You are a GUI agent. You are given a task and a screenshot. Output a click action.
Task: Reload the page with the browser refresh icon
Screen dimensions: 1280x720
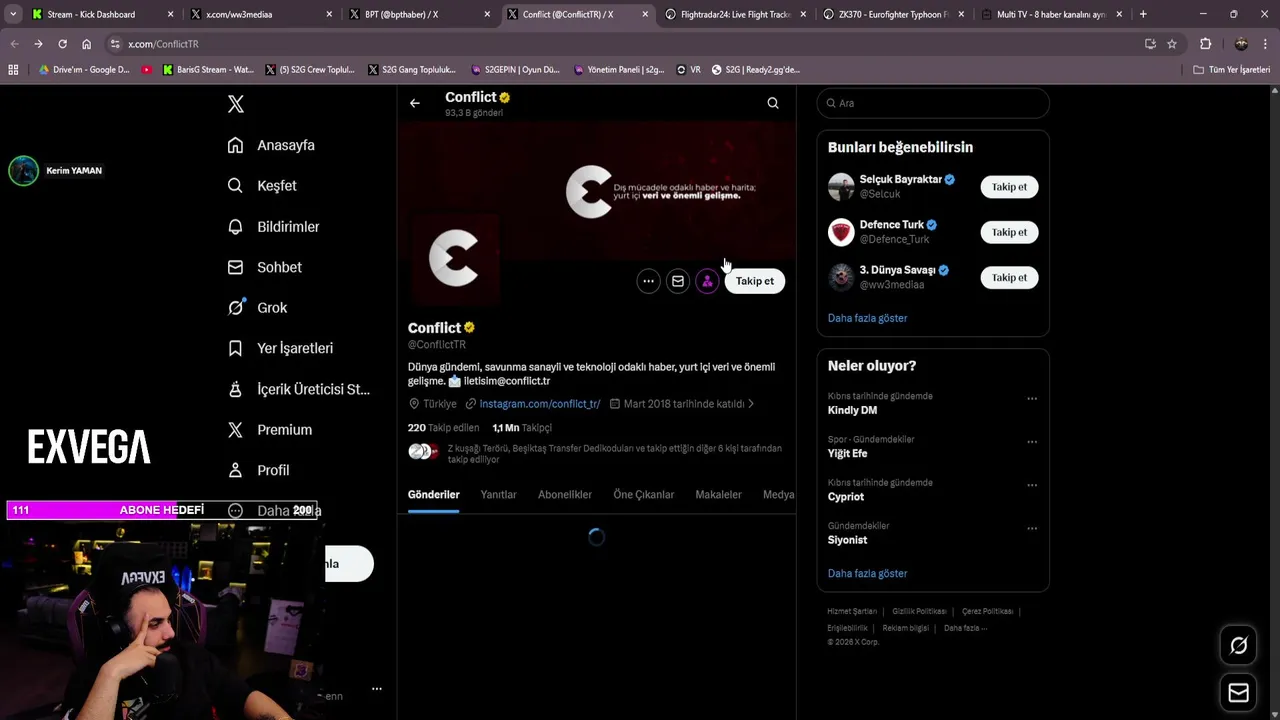pos(62,44)
